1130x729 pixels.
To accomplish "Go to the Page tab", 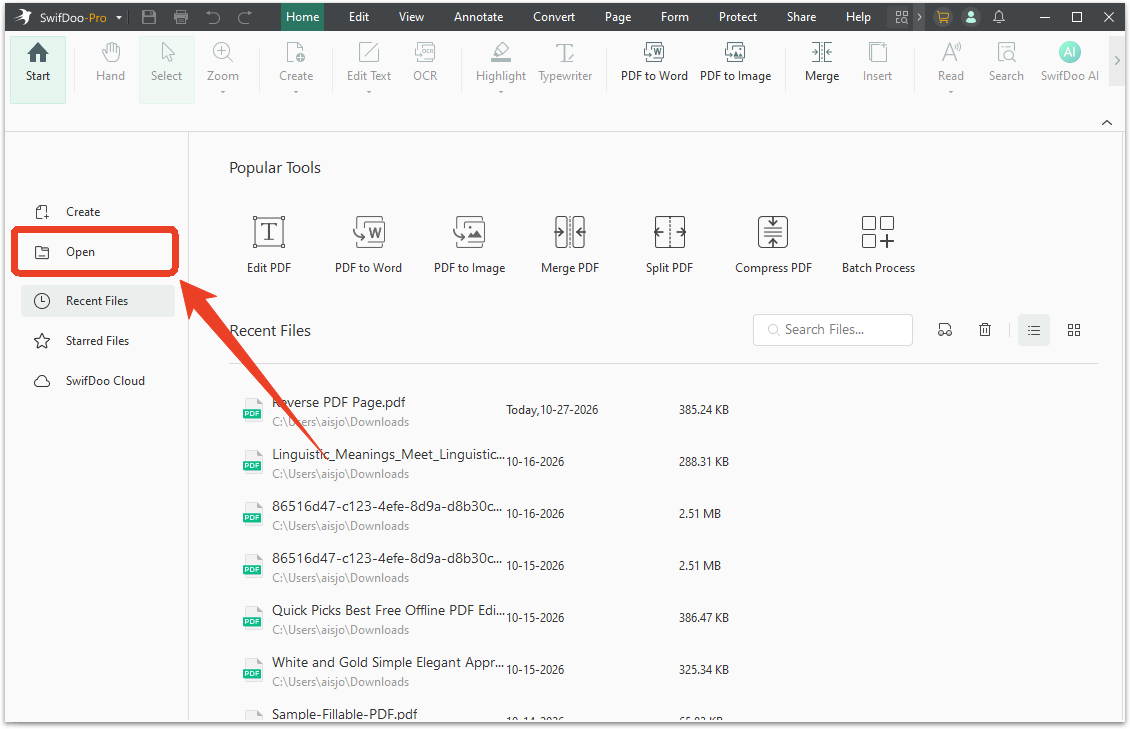I will (618, 17).
